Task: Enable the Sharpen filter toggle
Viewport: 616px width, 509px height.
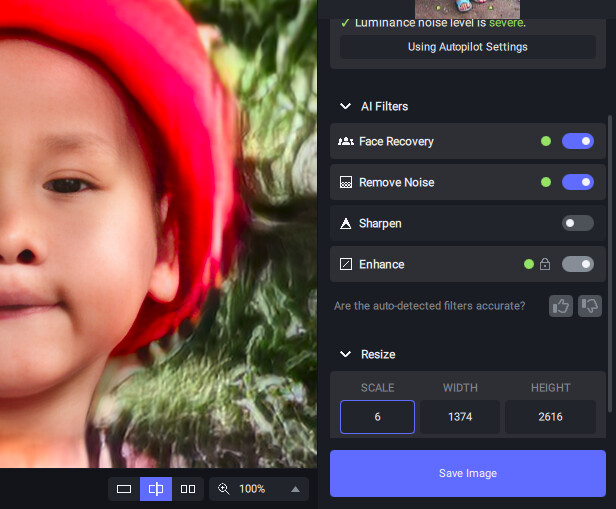Action: click(x=577, y=224)
